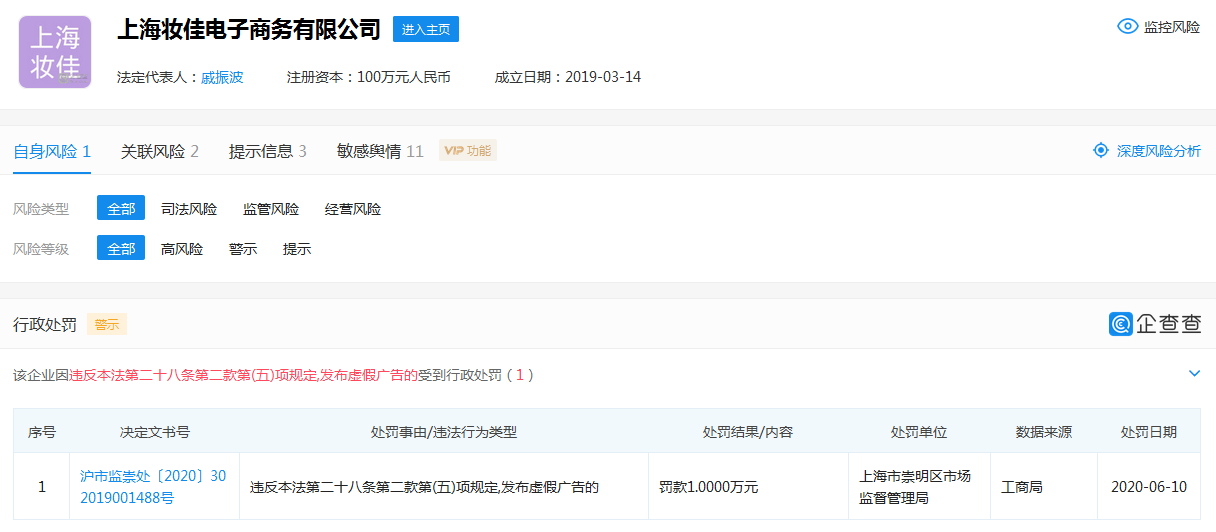Click the eye icon beside 监控风险

(1128, 27)
